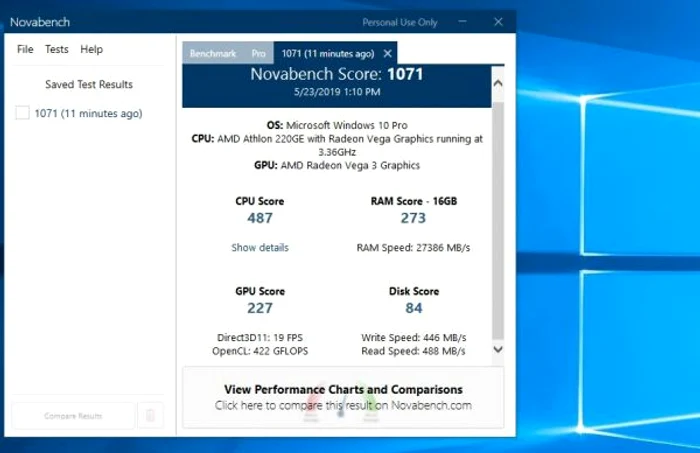Switch to the Pro tab
The image size is (700, 453).
pyautogui.click(x=258, y=54)
